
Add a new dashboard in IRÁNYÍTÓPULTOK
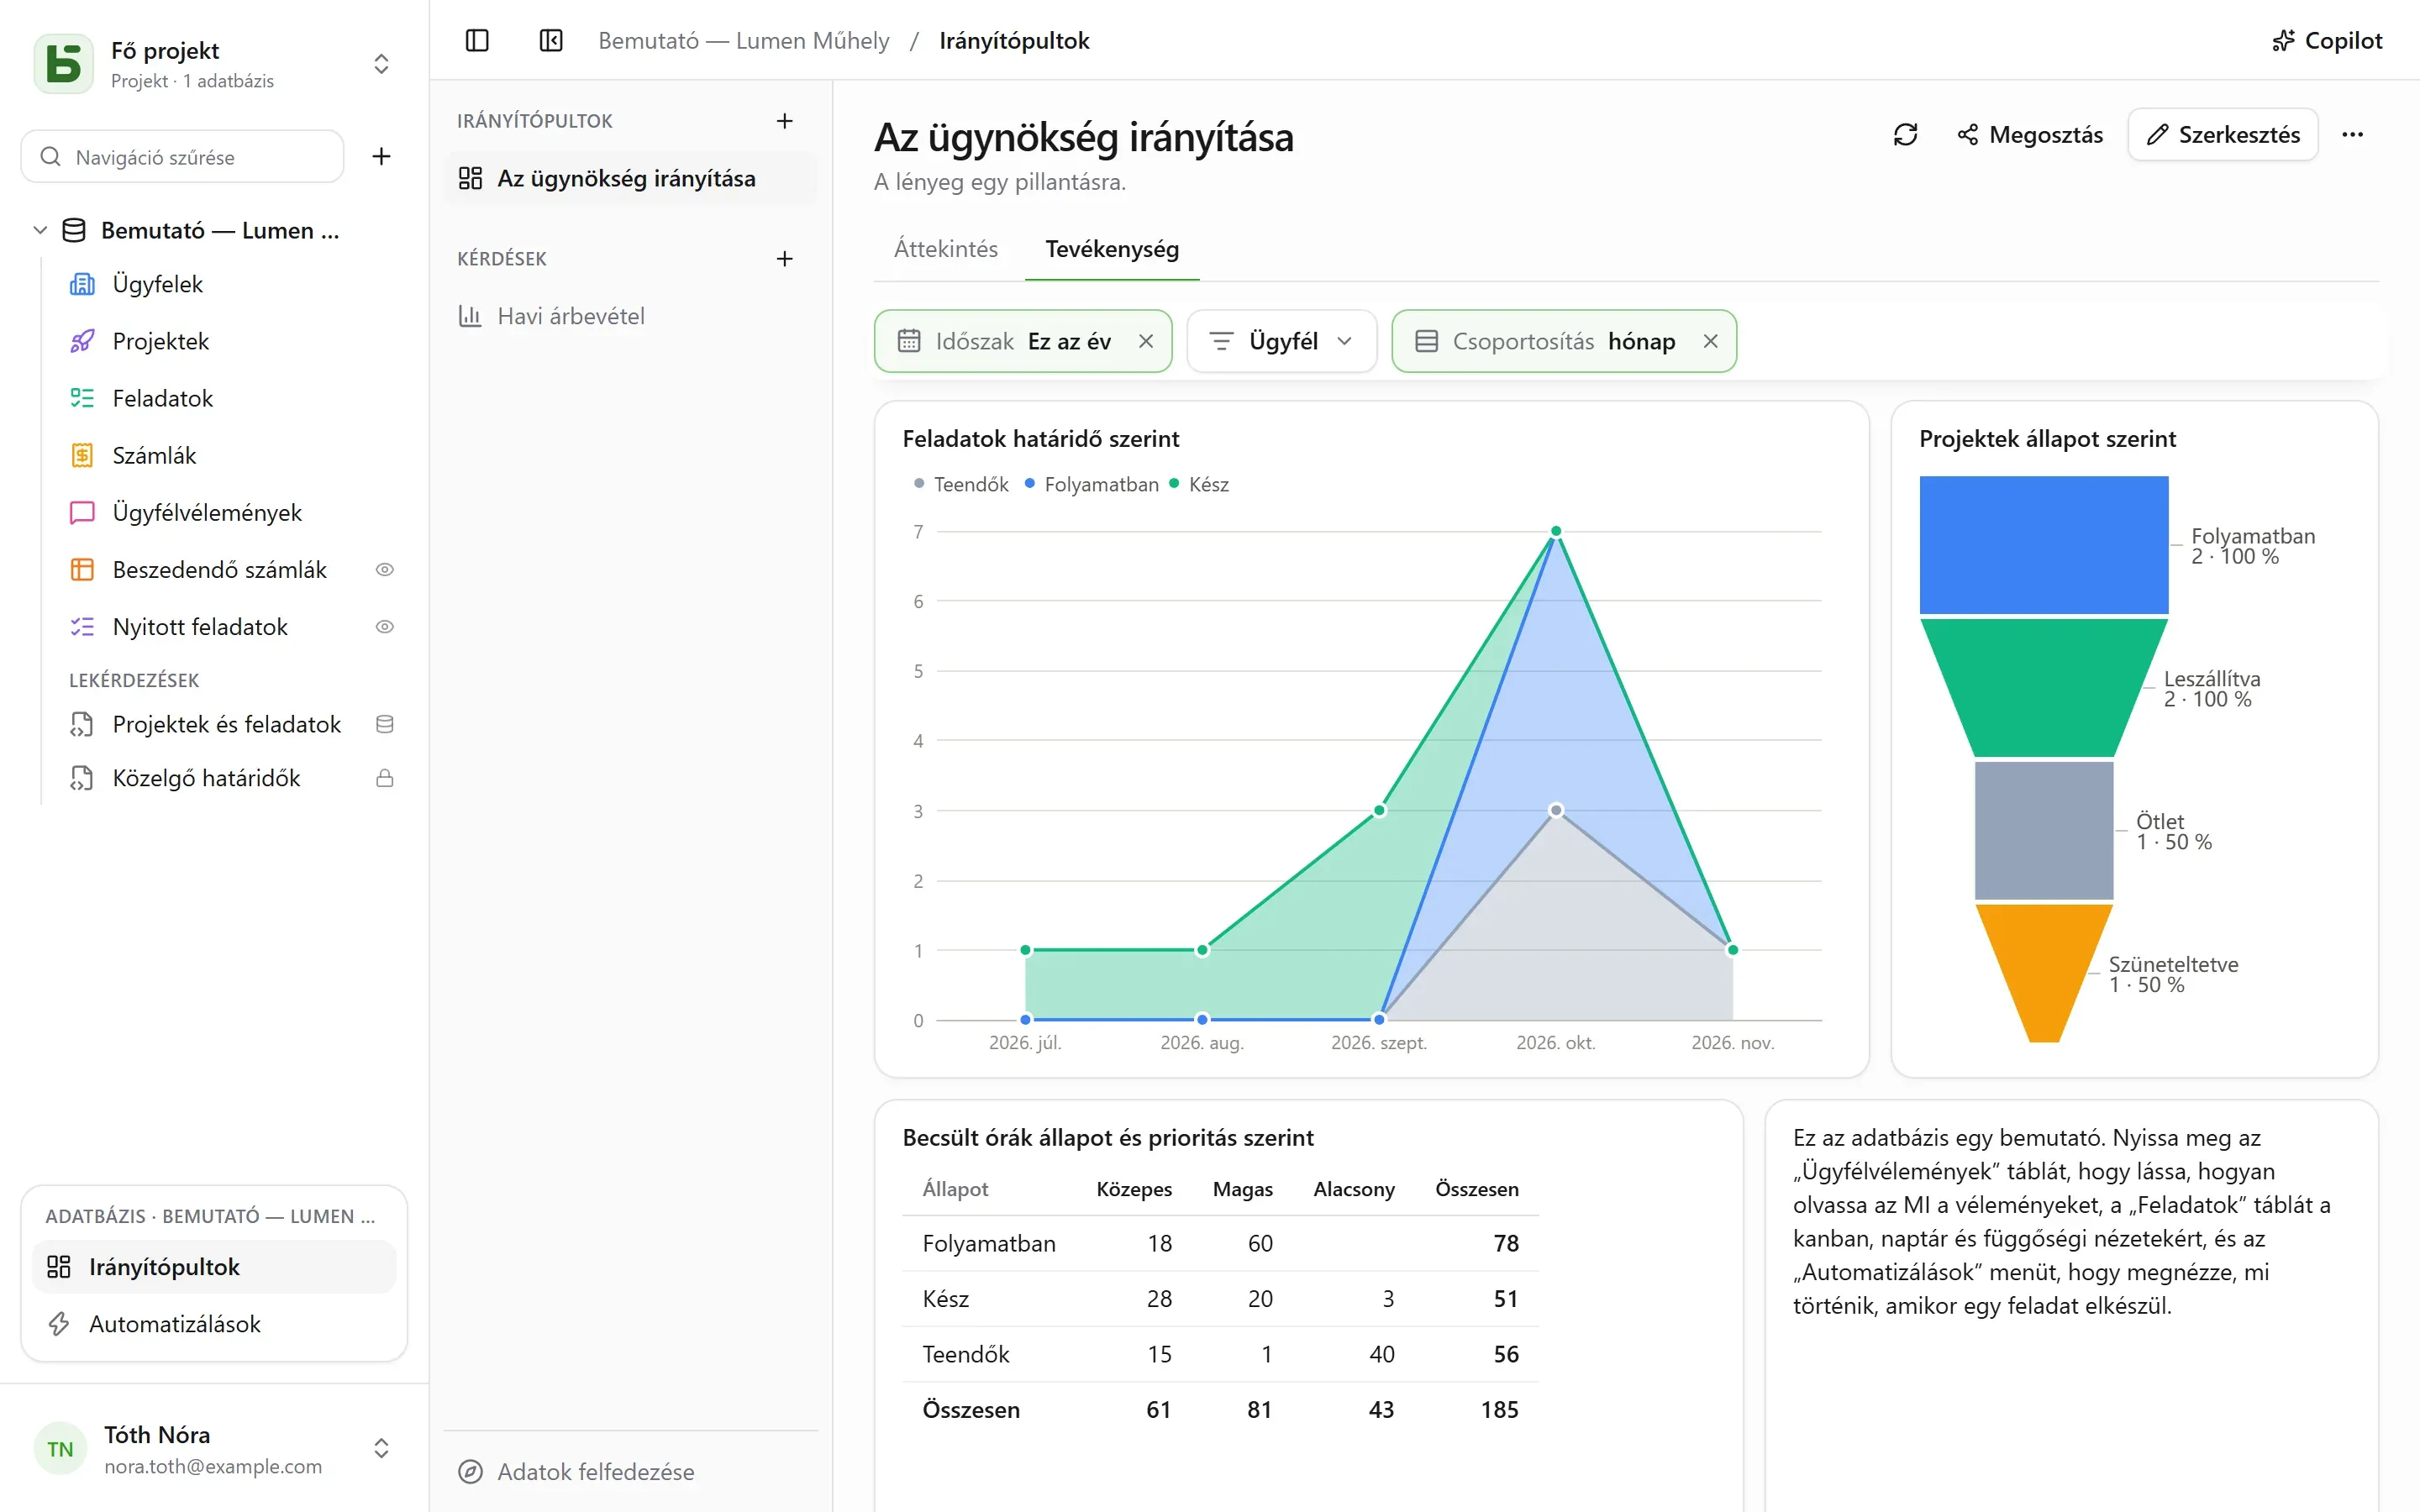[x=785, y=121]
